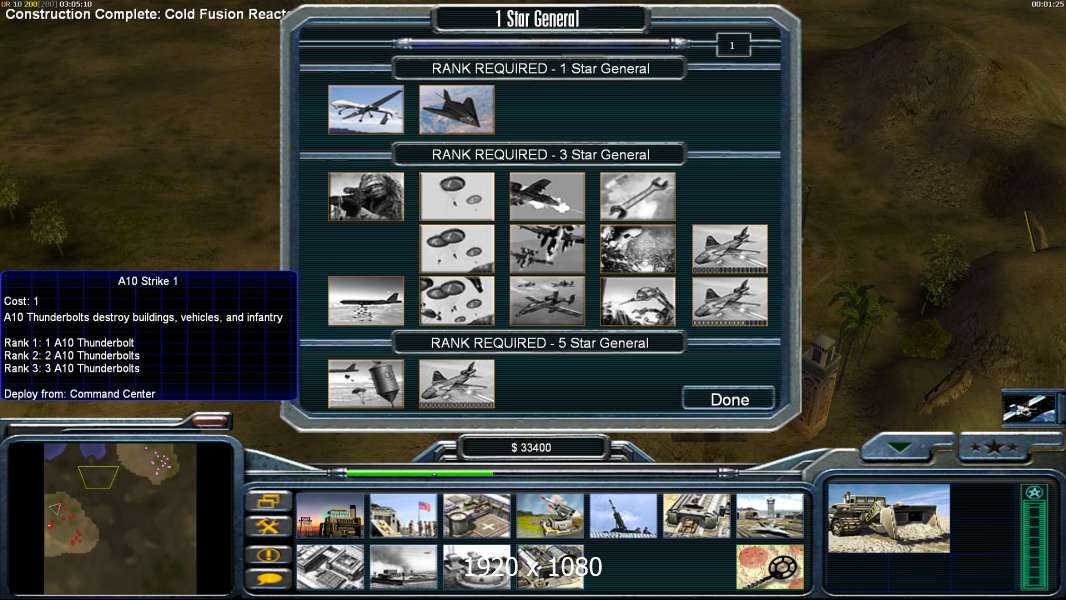Select Emergency Repair level 2 icon
This screenshot has height=600, width=1066.
[x=638, y=249]
